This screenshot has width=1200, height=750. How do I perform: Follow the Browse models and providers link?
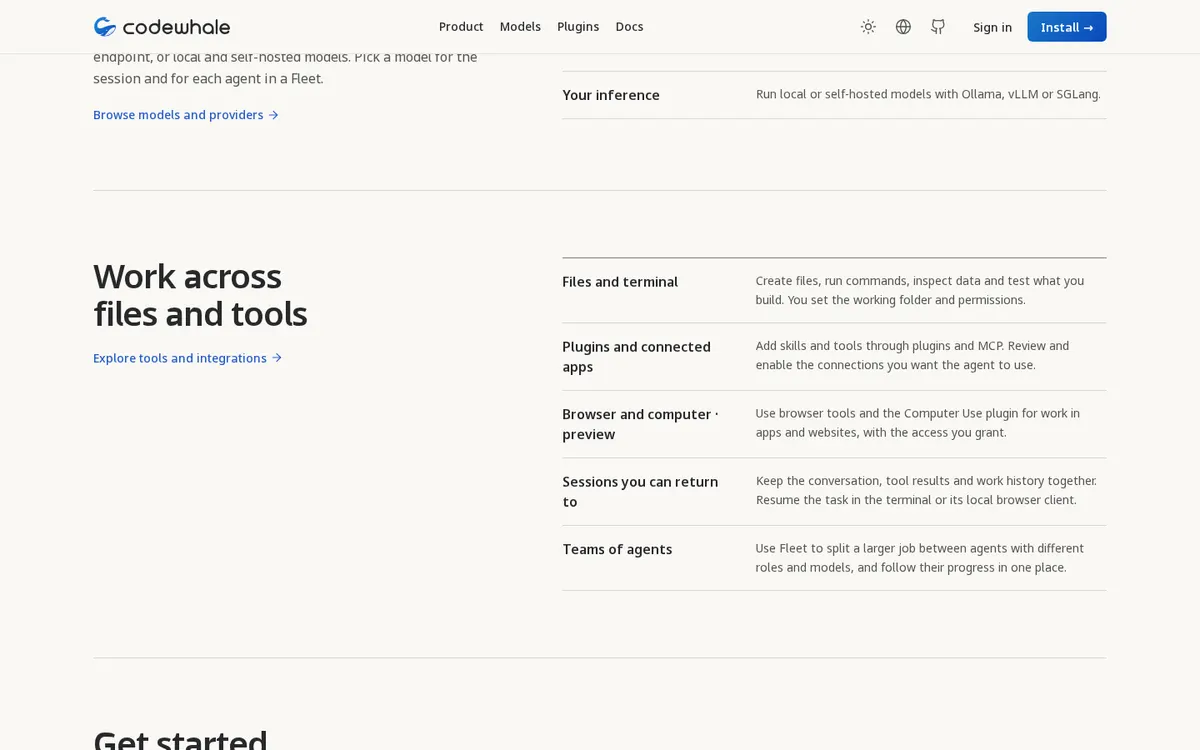(x=186, y=115)
